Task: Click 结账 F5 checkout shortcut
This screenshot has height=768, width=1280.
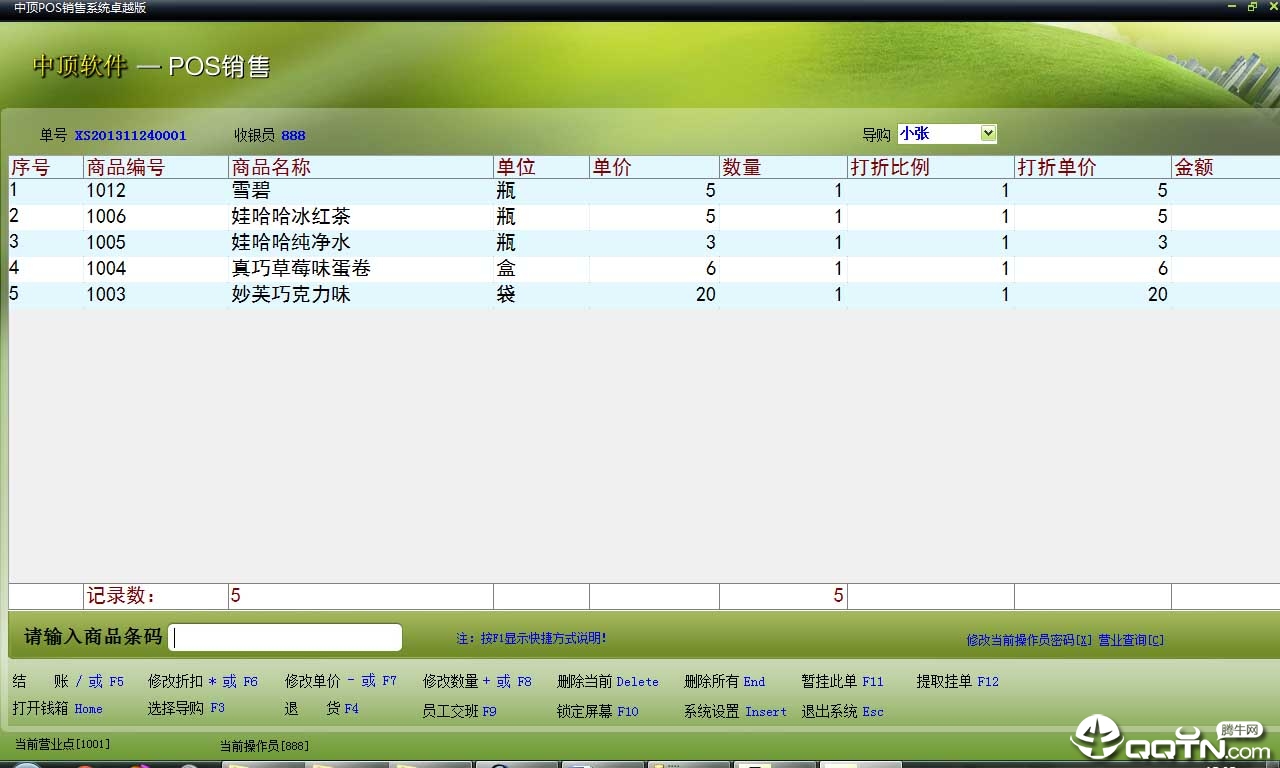Action: (68, 682)
